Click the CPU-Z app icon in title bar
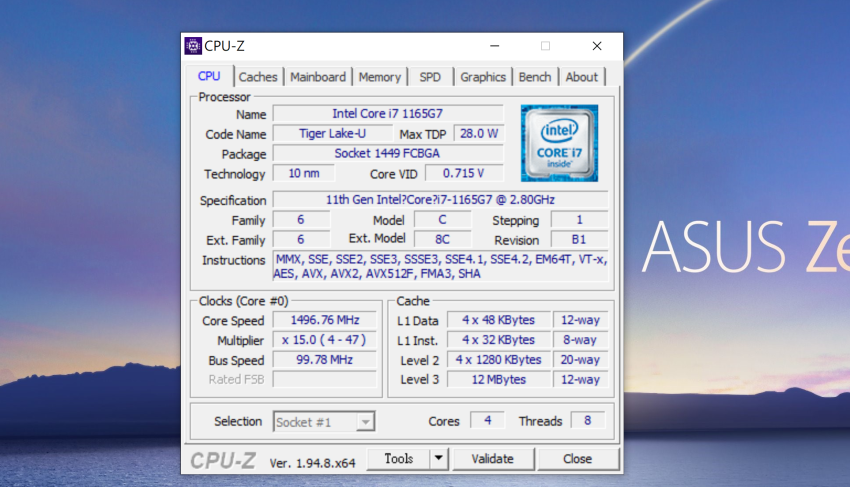The width and height of the screenshot is (850, 487). coord(193,46)
